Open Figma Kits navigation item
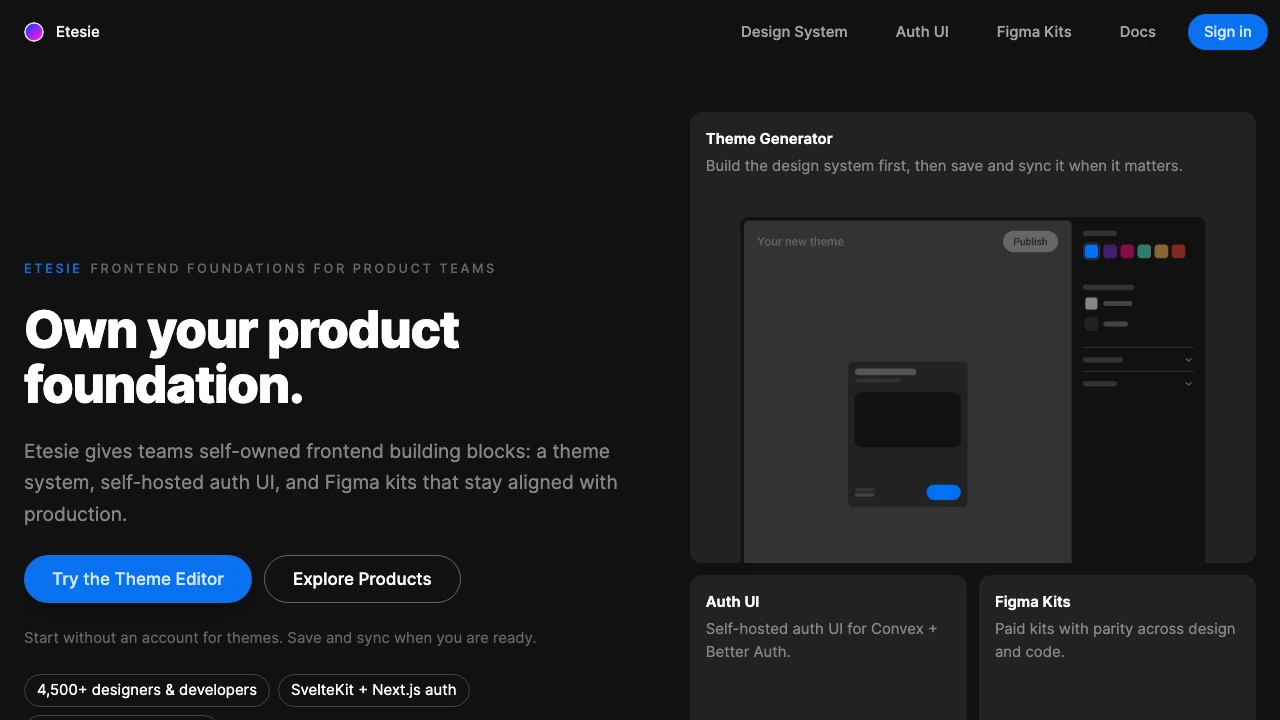The width and height of the screenshot is (1280, 720). [1034, 32]
